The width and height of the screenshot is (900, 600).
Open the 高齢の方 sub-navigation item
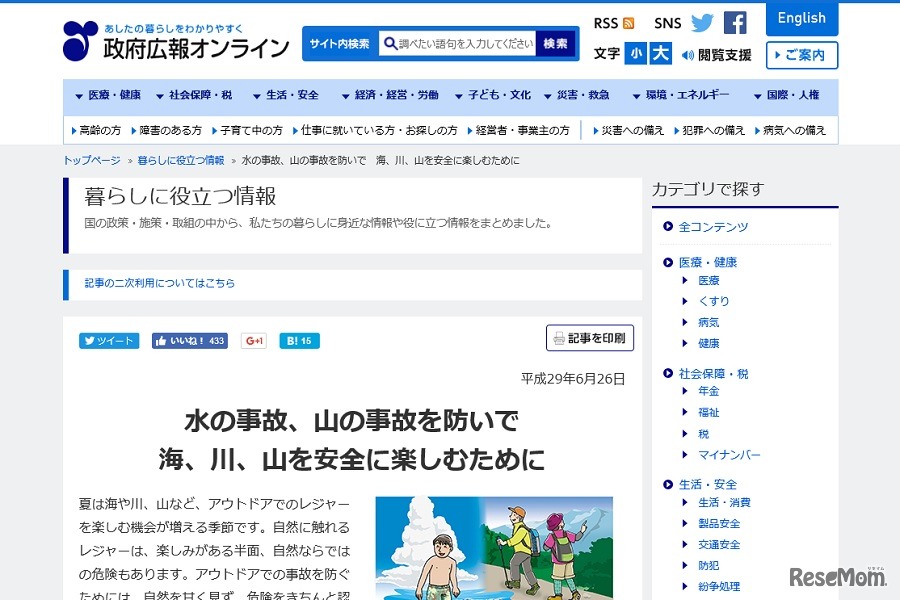96,131
